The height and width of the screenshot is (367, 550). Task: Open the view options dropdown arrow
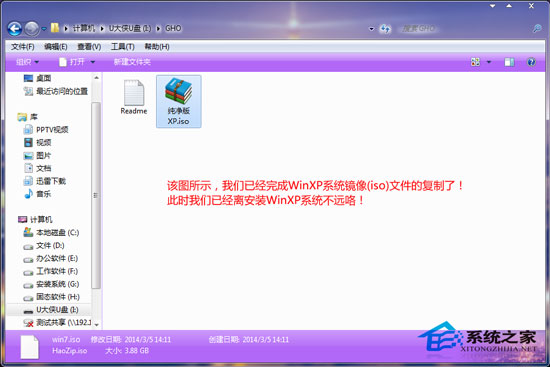[x=489, y=62]
